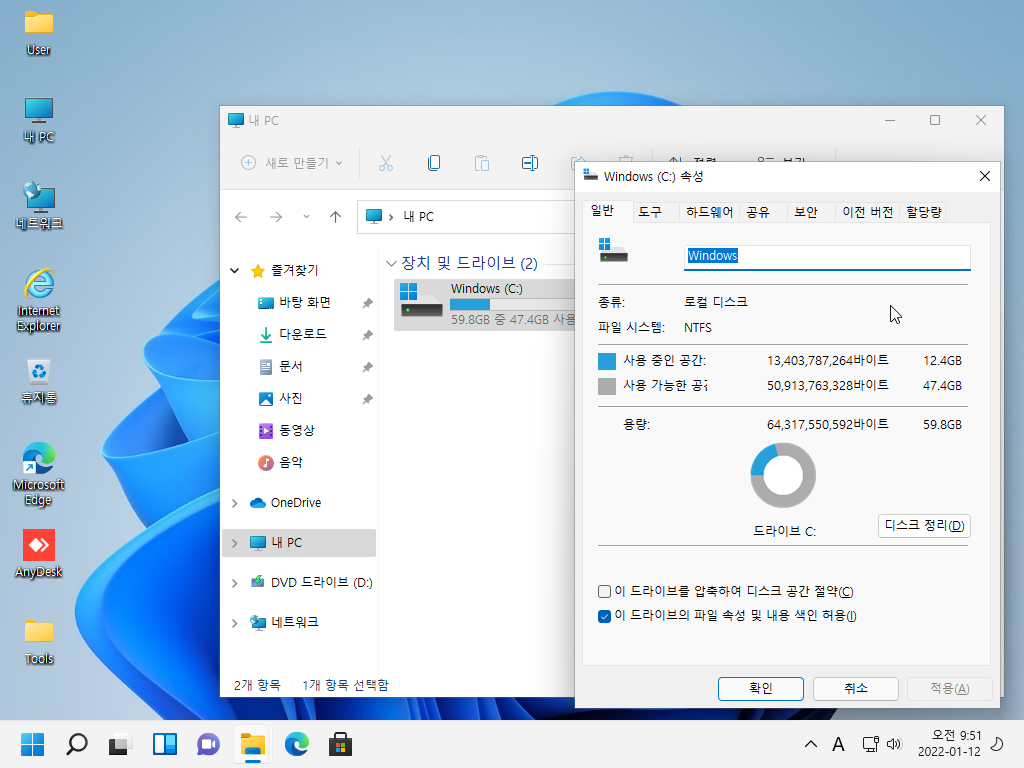1024x768 pixels.
Task: Open the 새로 만들기 dropdown
Action: (291, 163)
